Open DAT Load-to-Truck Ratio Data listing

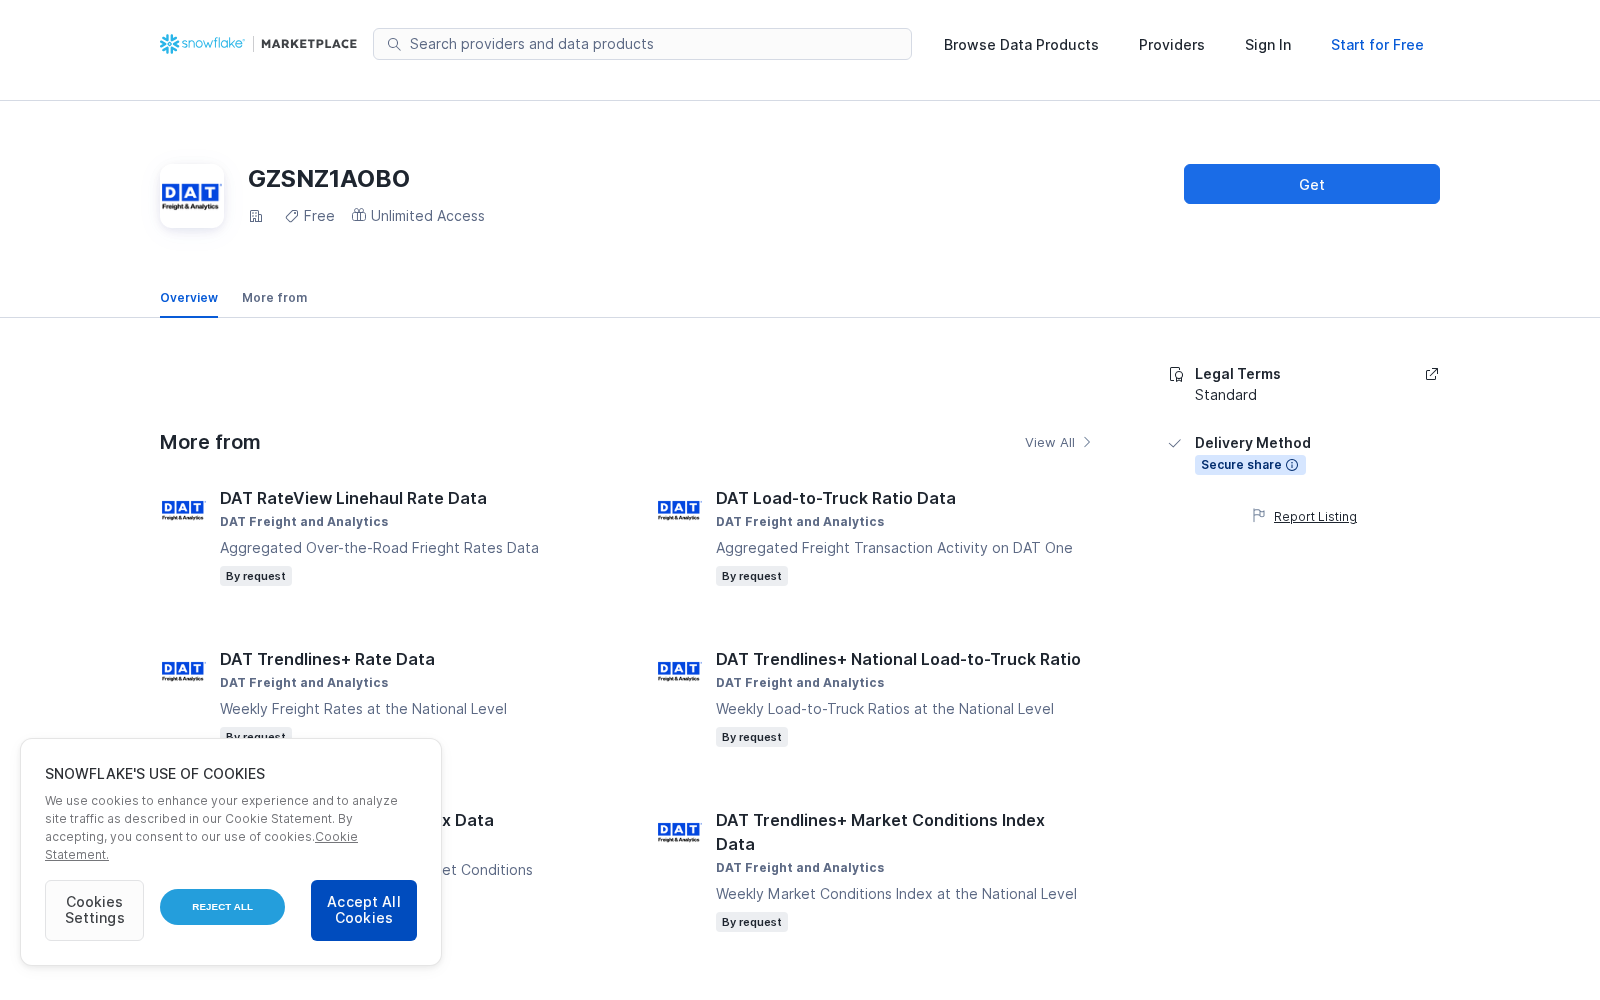[x=836, y=498]
